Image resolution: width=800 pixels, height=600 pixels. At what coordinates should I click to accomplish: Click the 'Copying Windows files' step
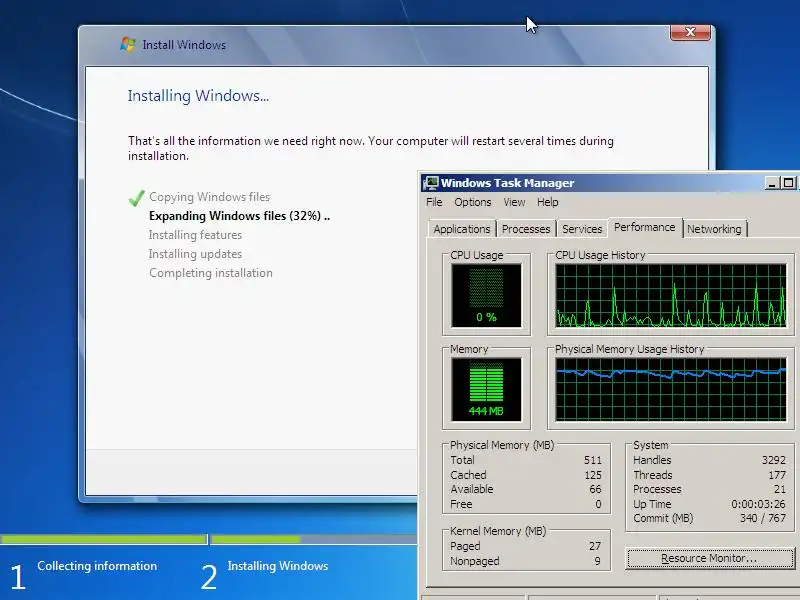[x=209, y=197]
